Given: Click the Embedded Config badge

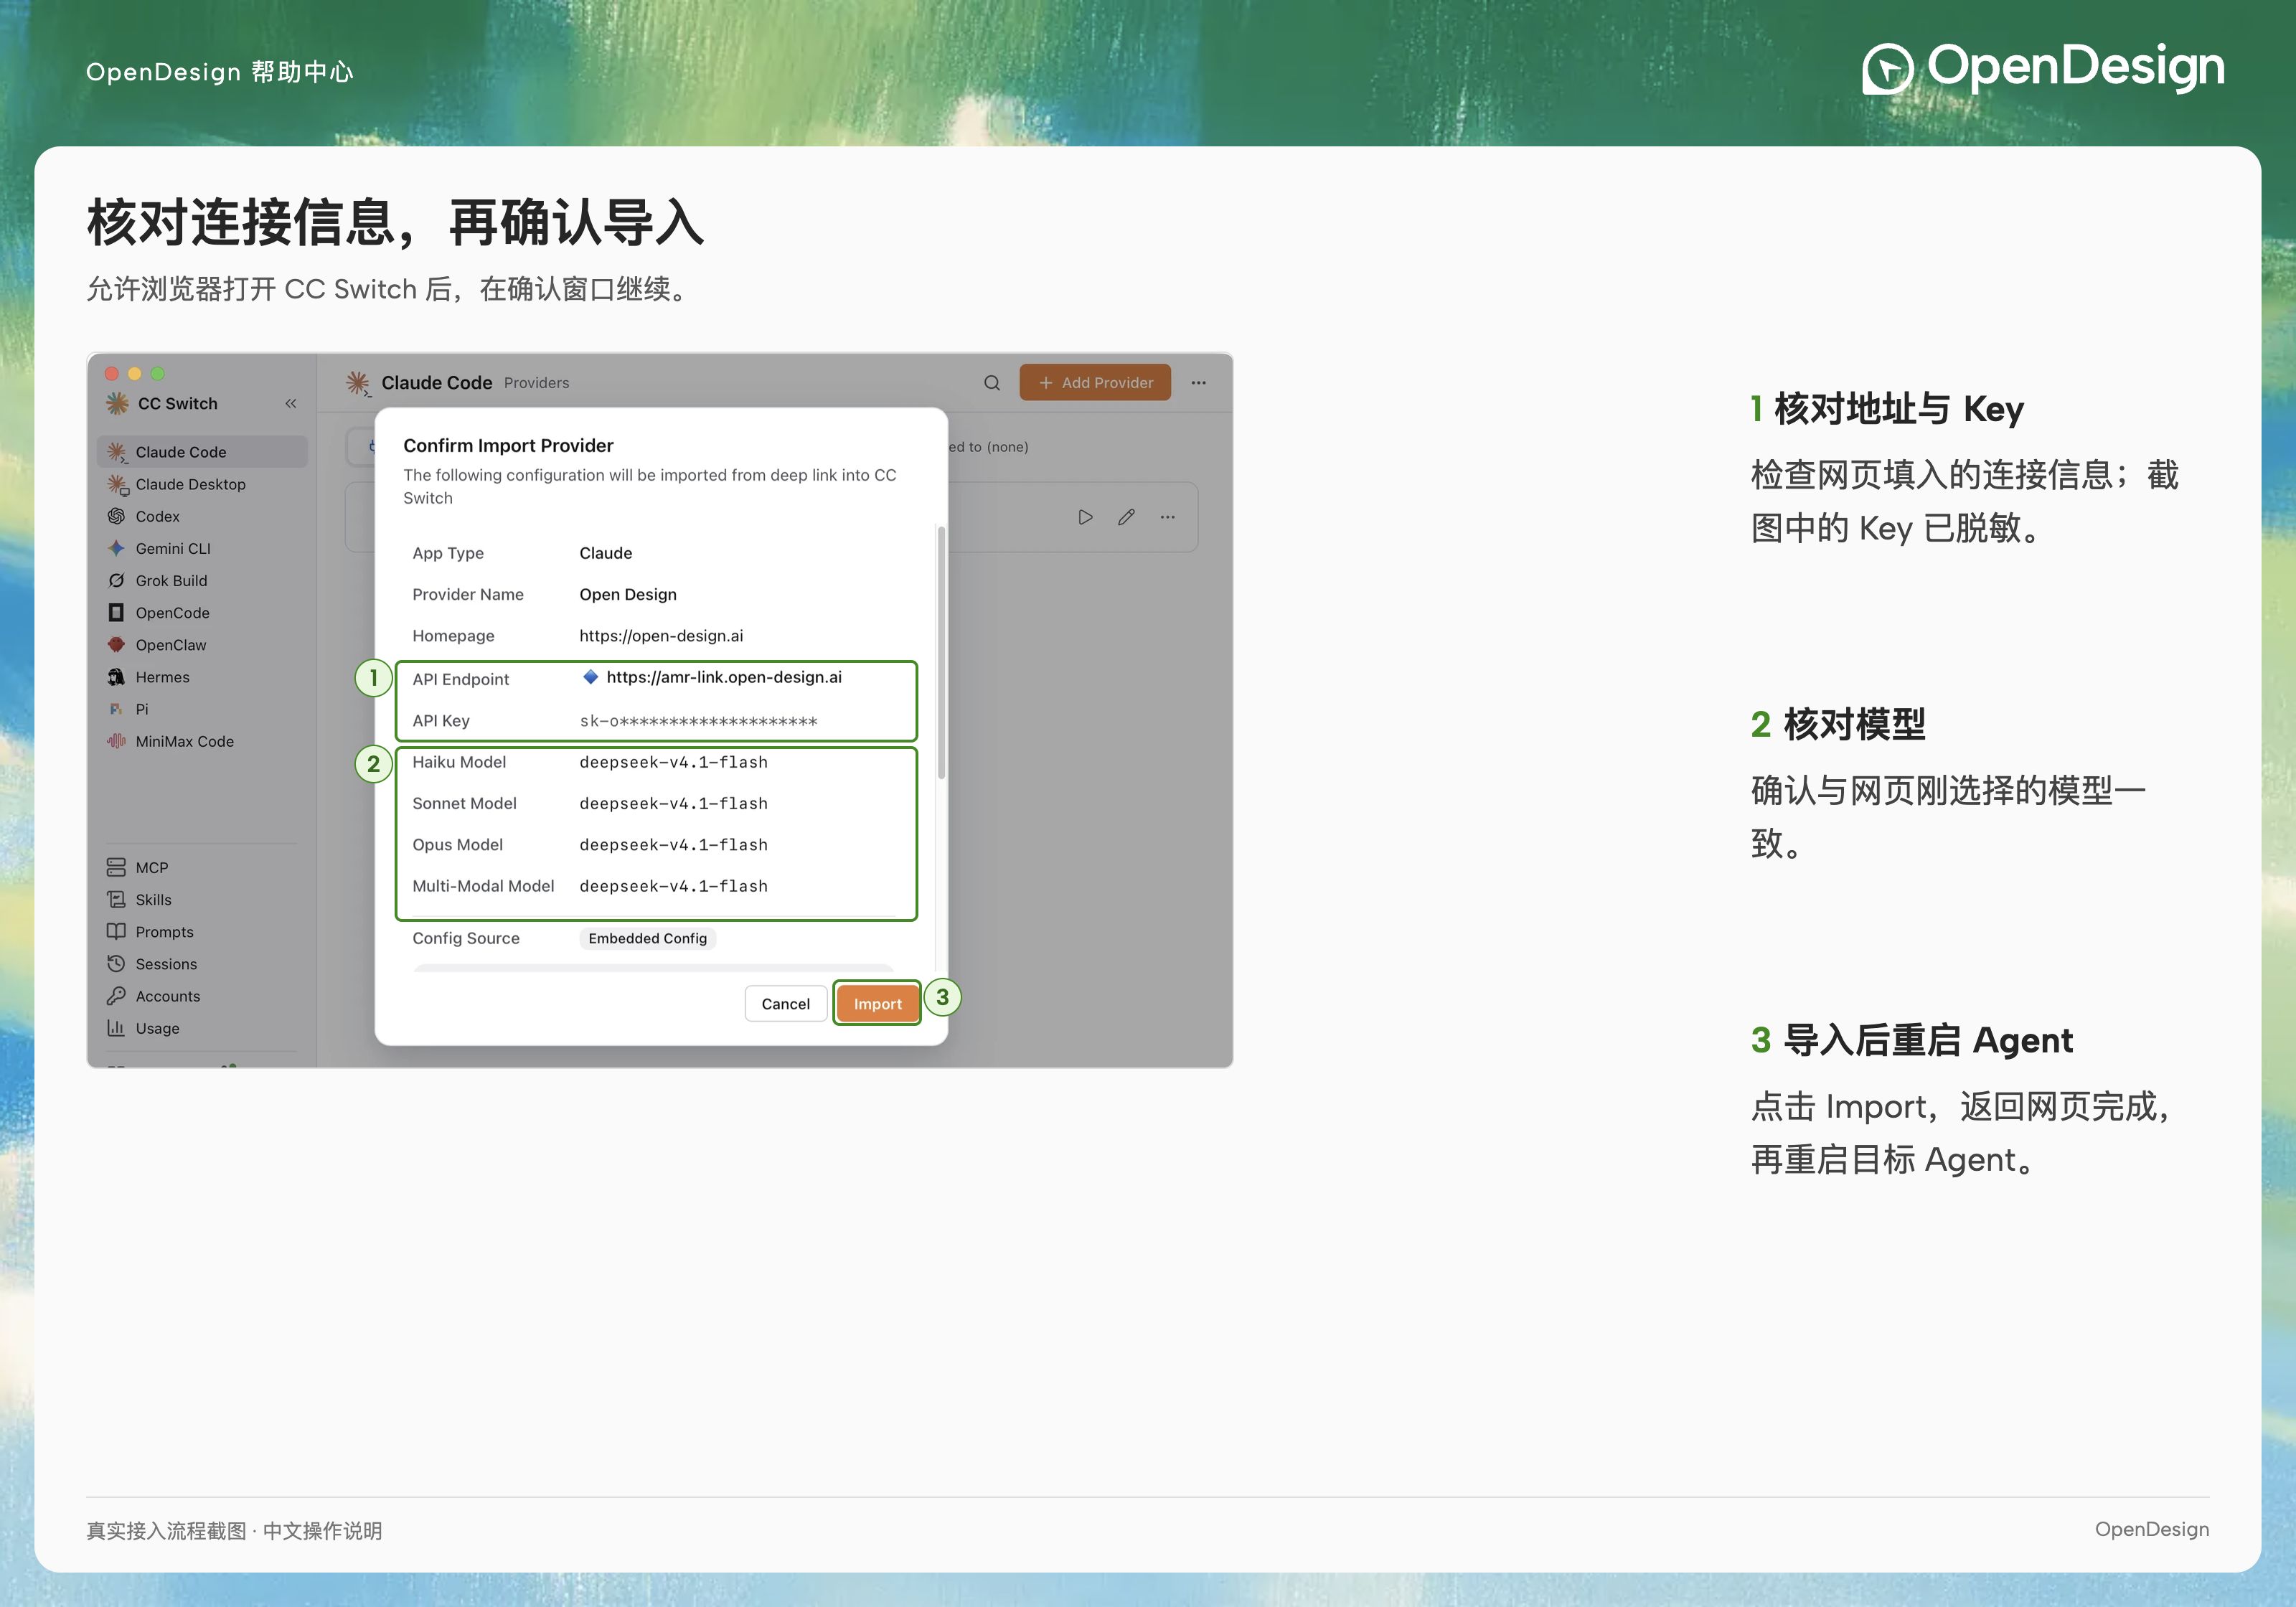Looking at the screenshot, I should pyautogui.click(x=647, y=938).
